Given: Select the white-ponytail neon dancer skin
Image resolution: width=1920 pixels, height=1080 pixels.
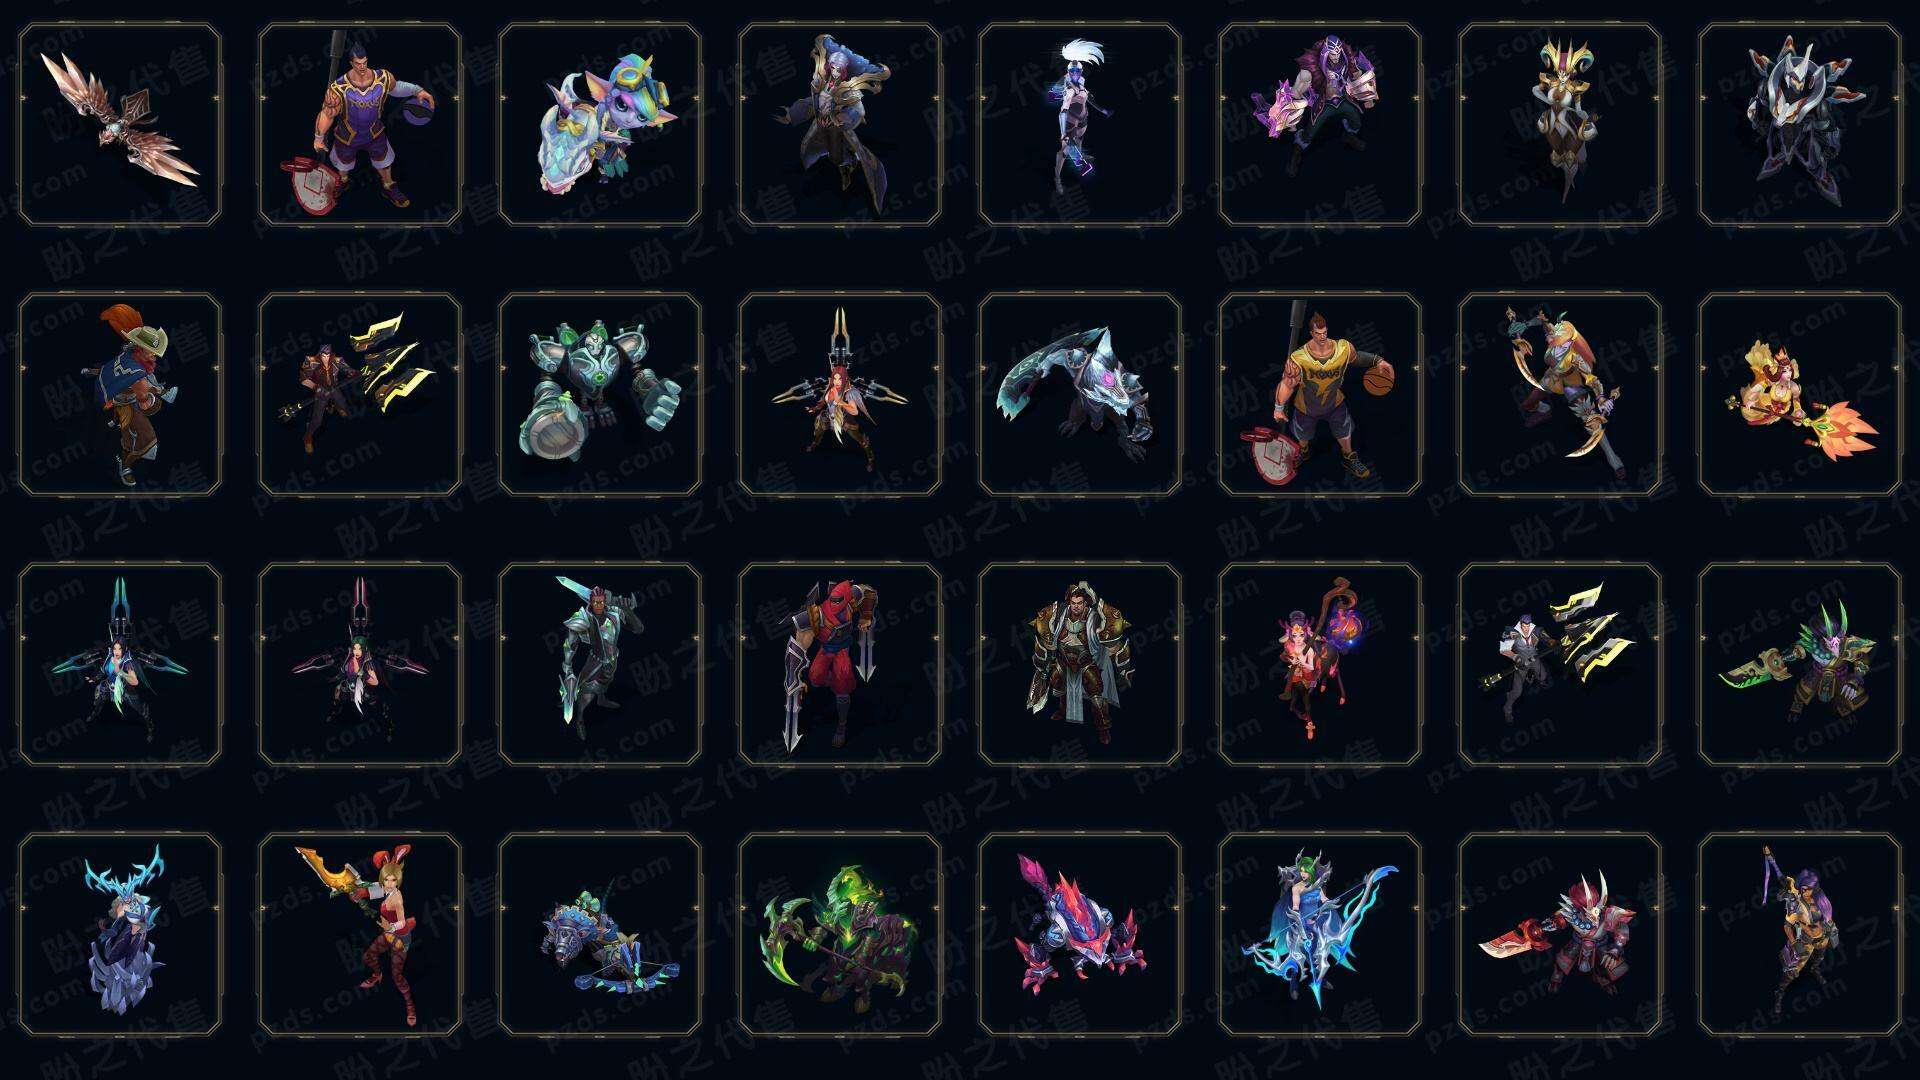Looking at the screenshot, I should coord(1080,124).
